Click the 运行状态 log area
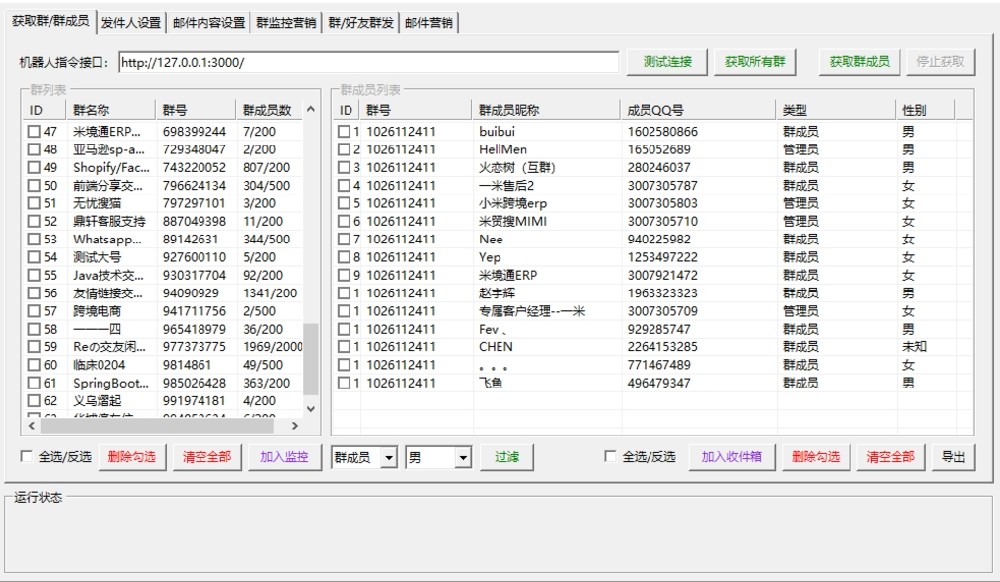 (498, 535)
